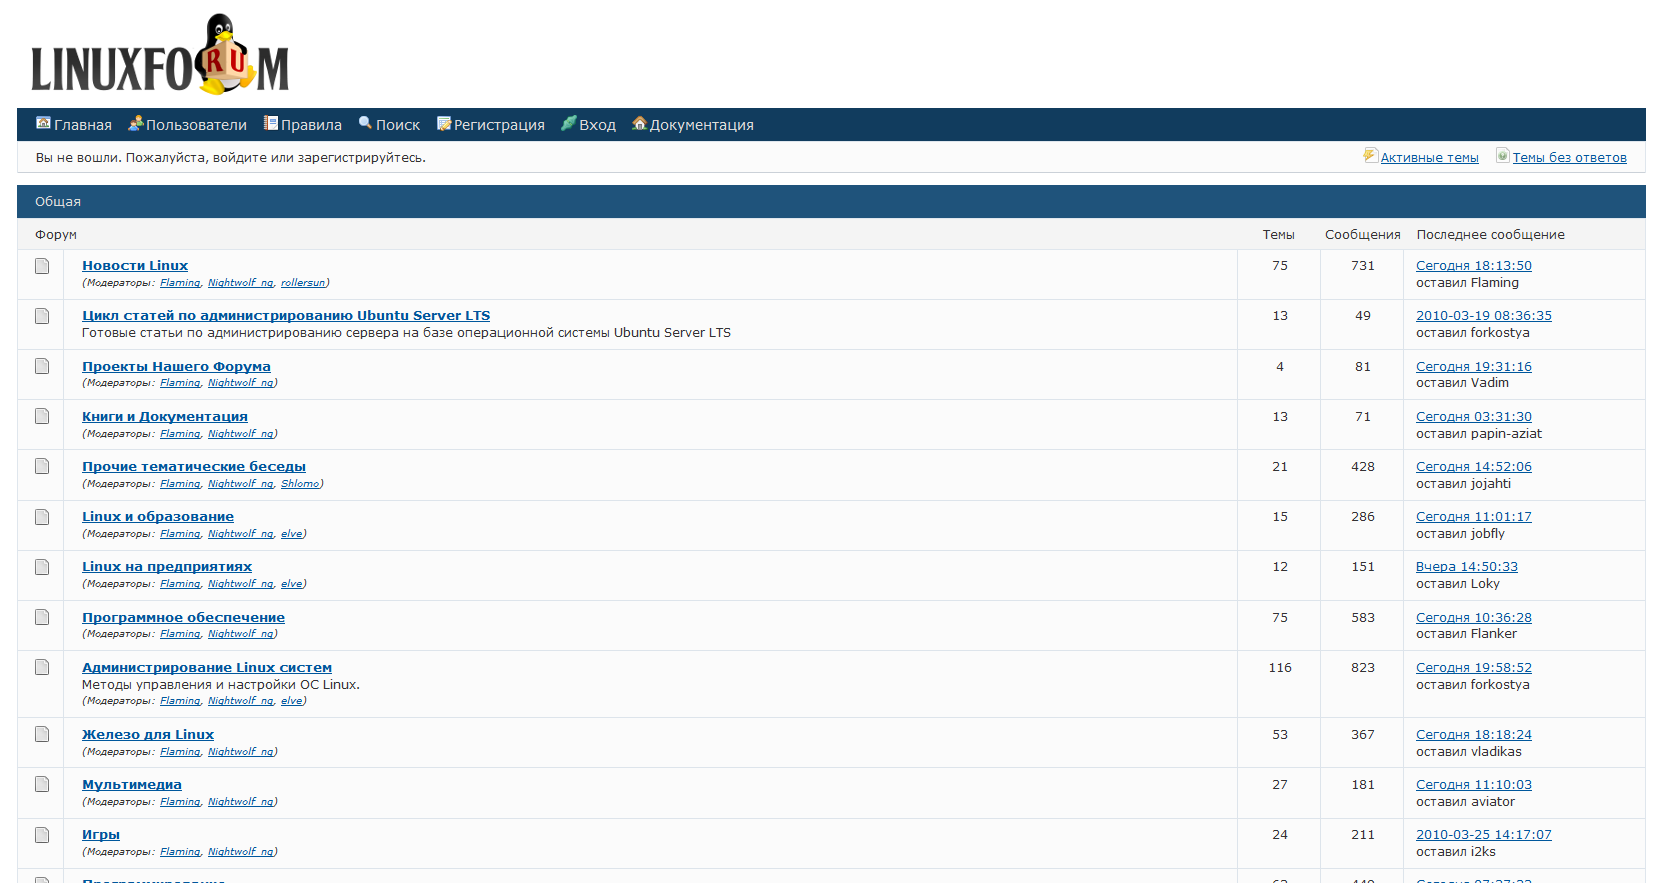Screen dimensions: 1663x883
Task: Click forum status icon beside Мультимедиа
Action: [x=42, y=785]
